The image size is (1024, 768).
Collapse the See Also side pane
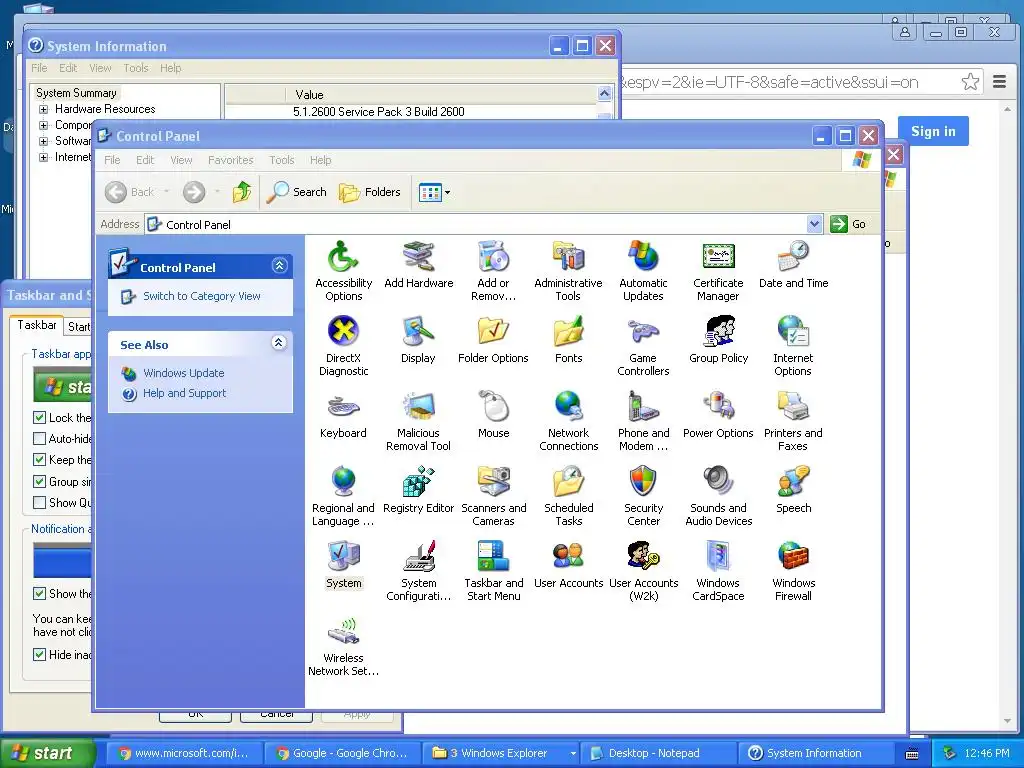279,343
